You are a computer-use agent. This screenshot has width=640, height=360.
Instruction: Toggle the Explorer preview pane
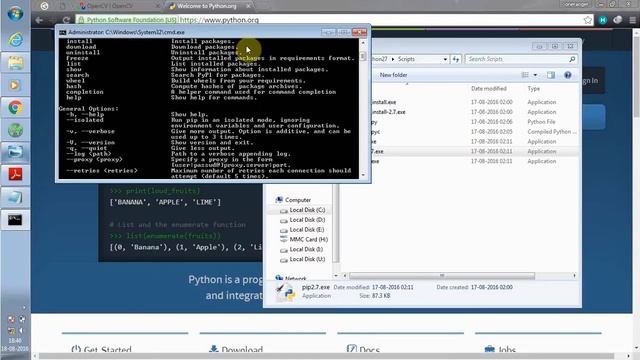551,75
